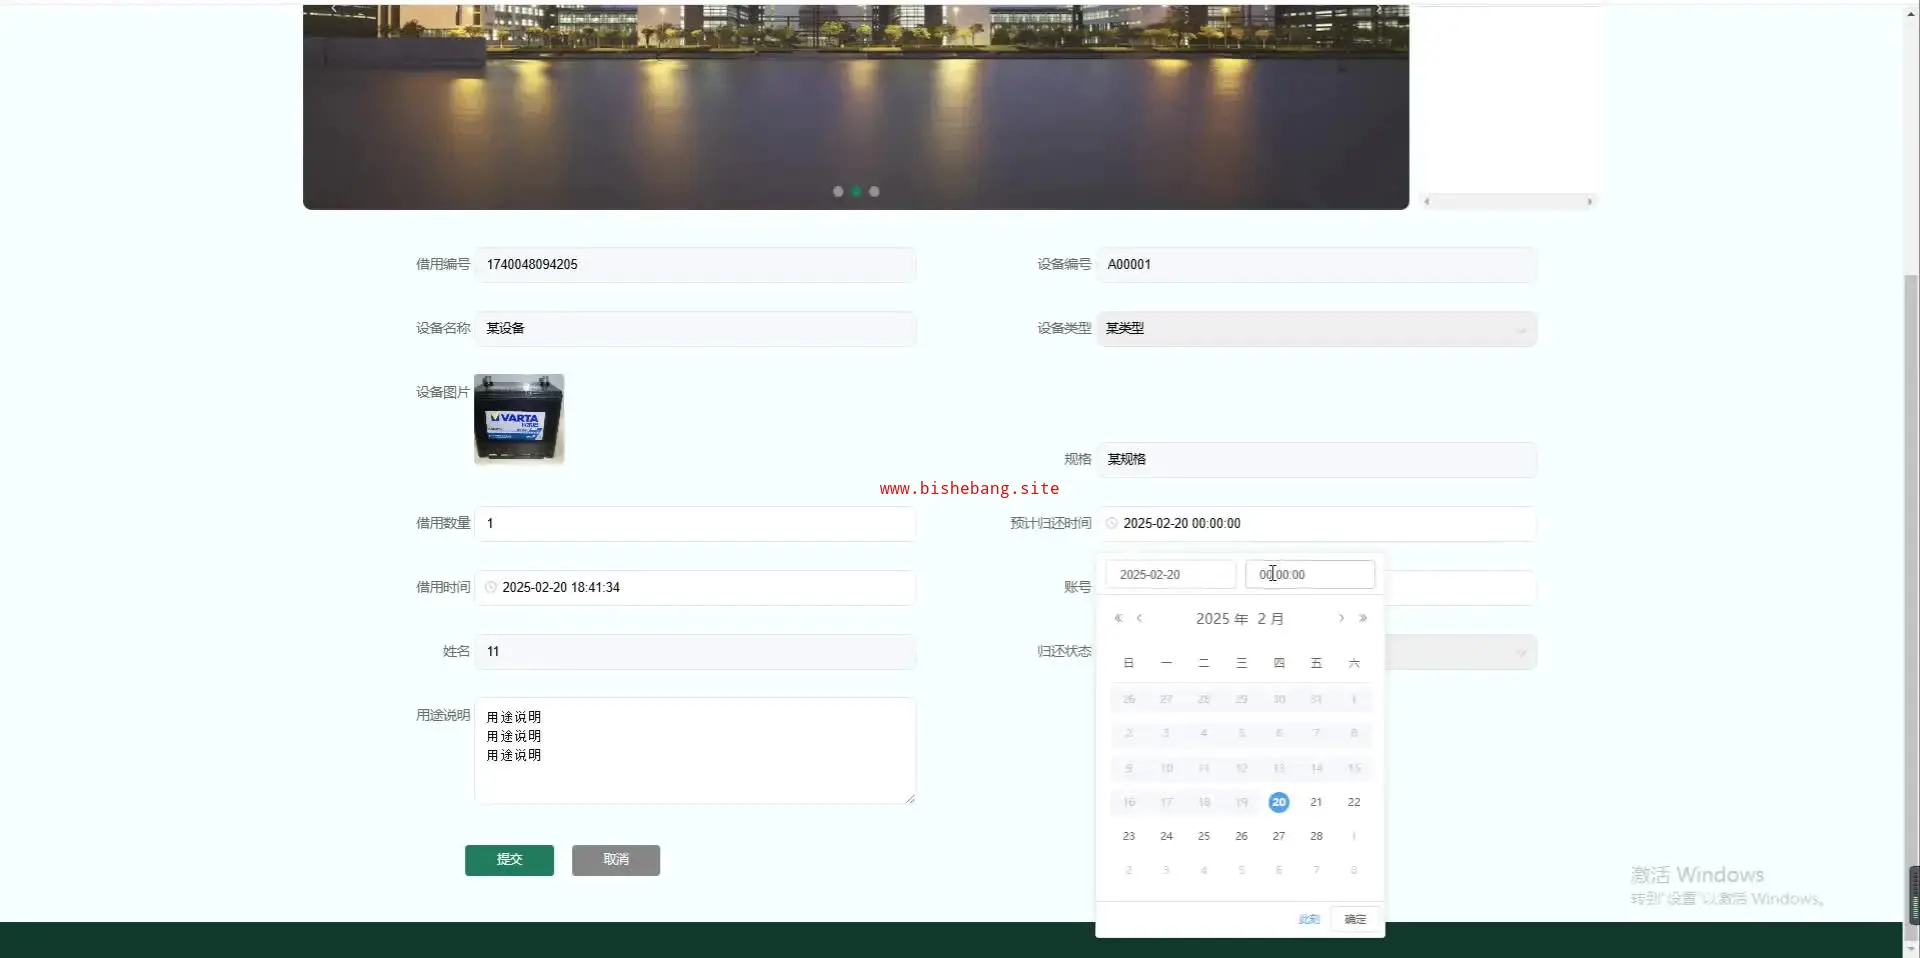The image size is (1920, 958).
Task: Click right arrow of horizontal scrollbar
Action: coord(1589,202)
